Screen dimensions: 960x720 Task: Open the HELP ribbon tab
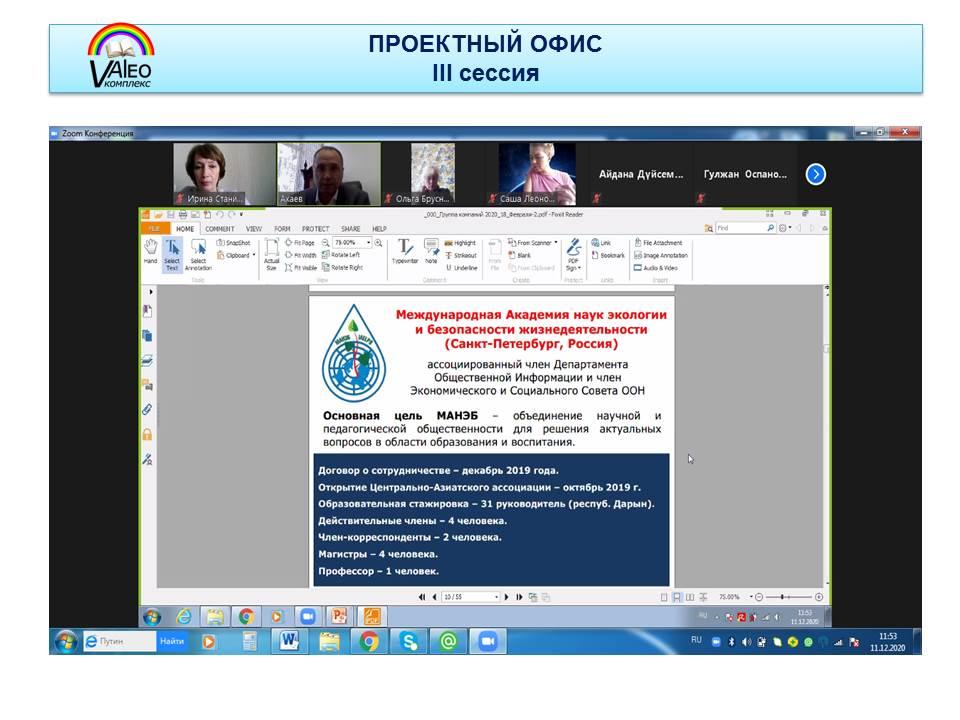[x=380, y=229]
